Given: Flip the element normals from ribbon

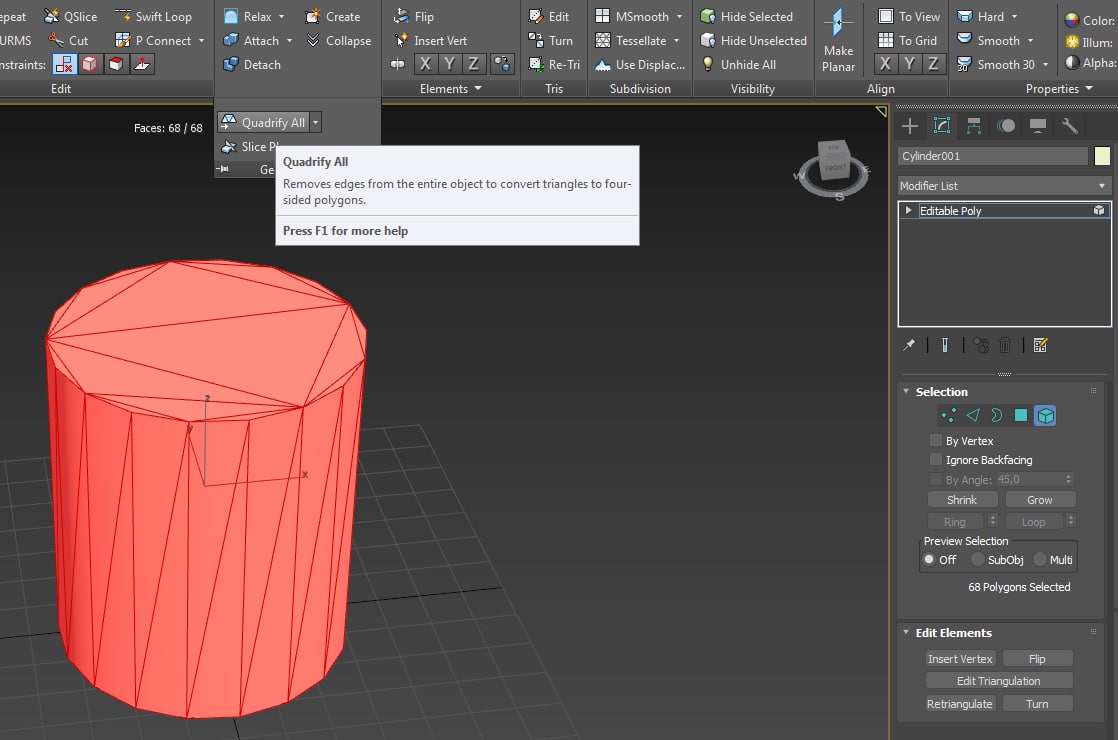Looking at the screenshot, I should click(414, 16).
